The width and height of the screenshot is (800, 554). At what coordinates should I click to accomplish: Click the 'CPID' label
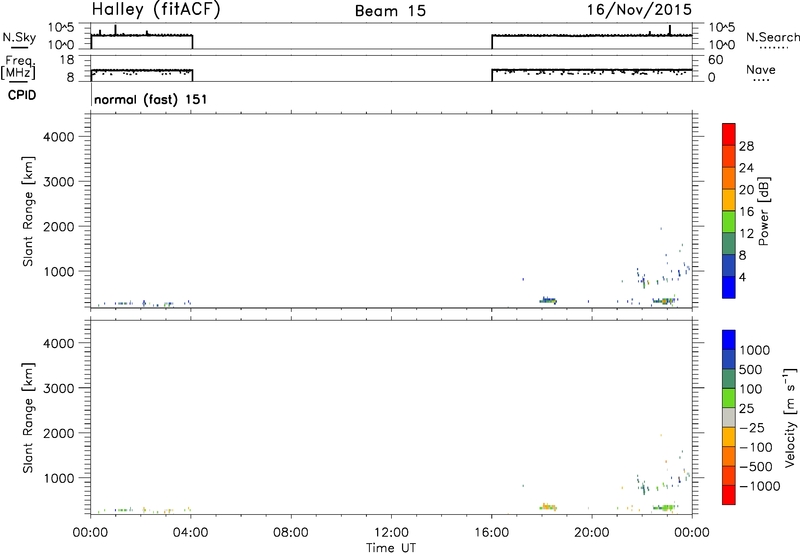22,95
